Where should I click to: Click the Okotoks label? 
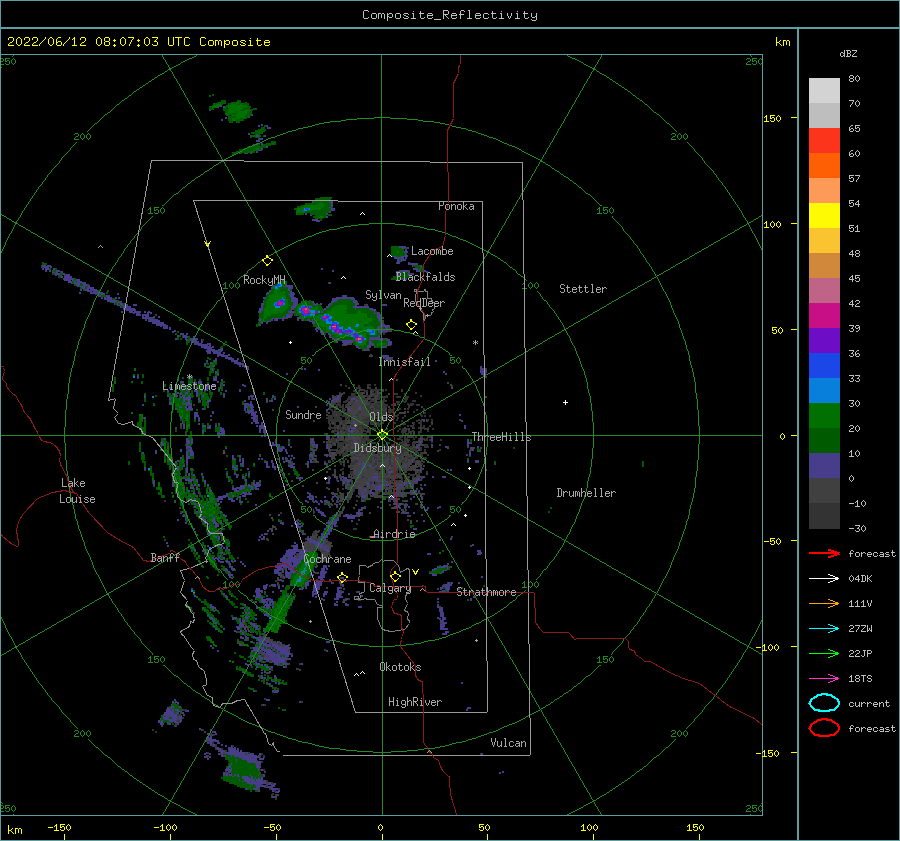coord(401,667)
